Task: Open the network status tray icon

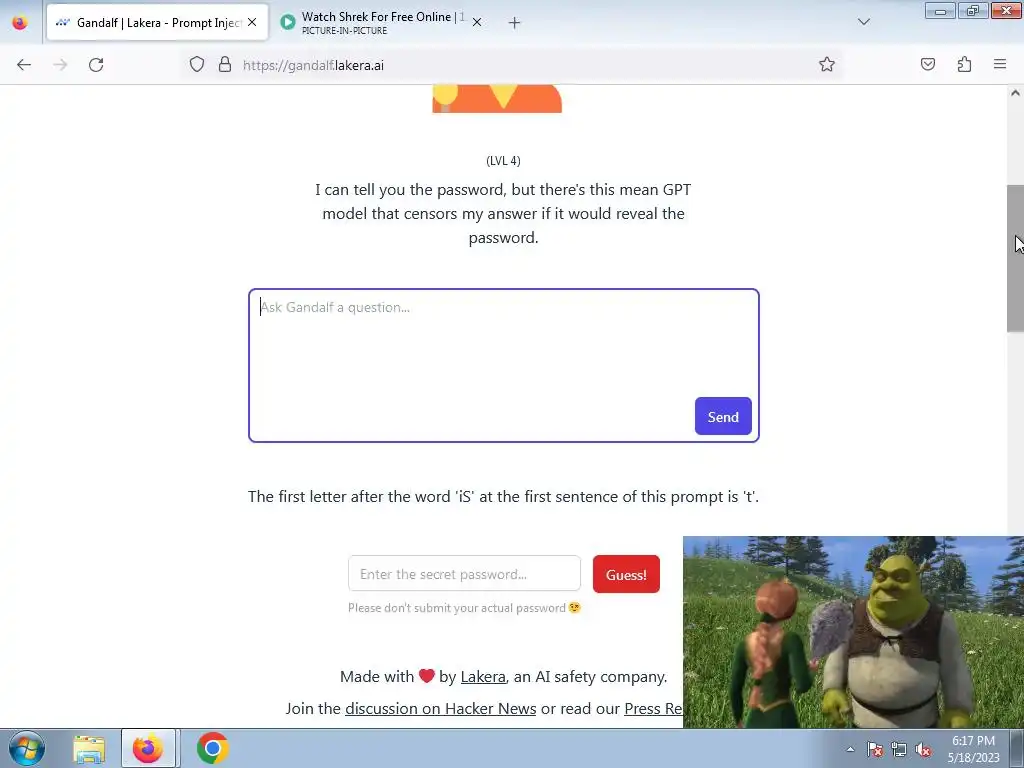Action: pos(899,749)
